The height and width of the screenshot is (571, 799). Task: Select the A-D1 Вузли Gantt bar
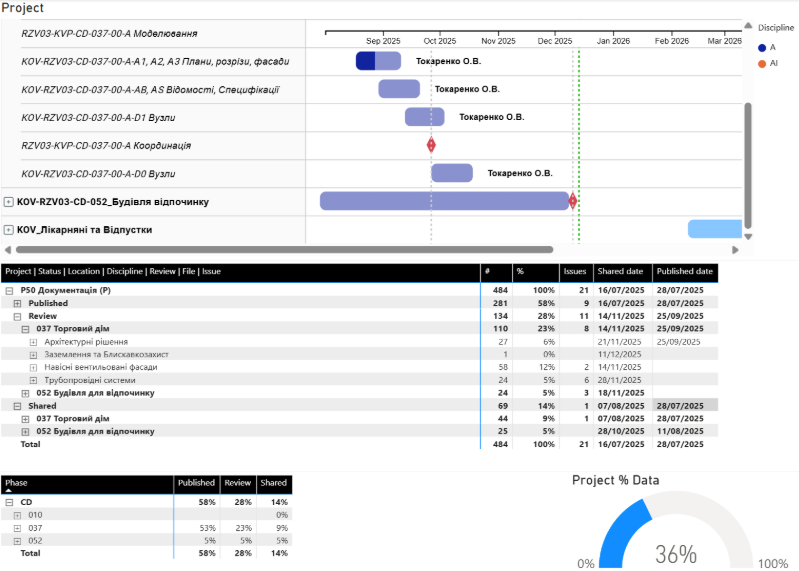coord(424,117)
